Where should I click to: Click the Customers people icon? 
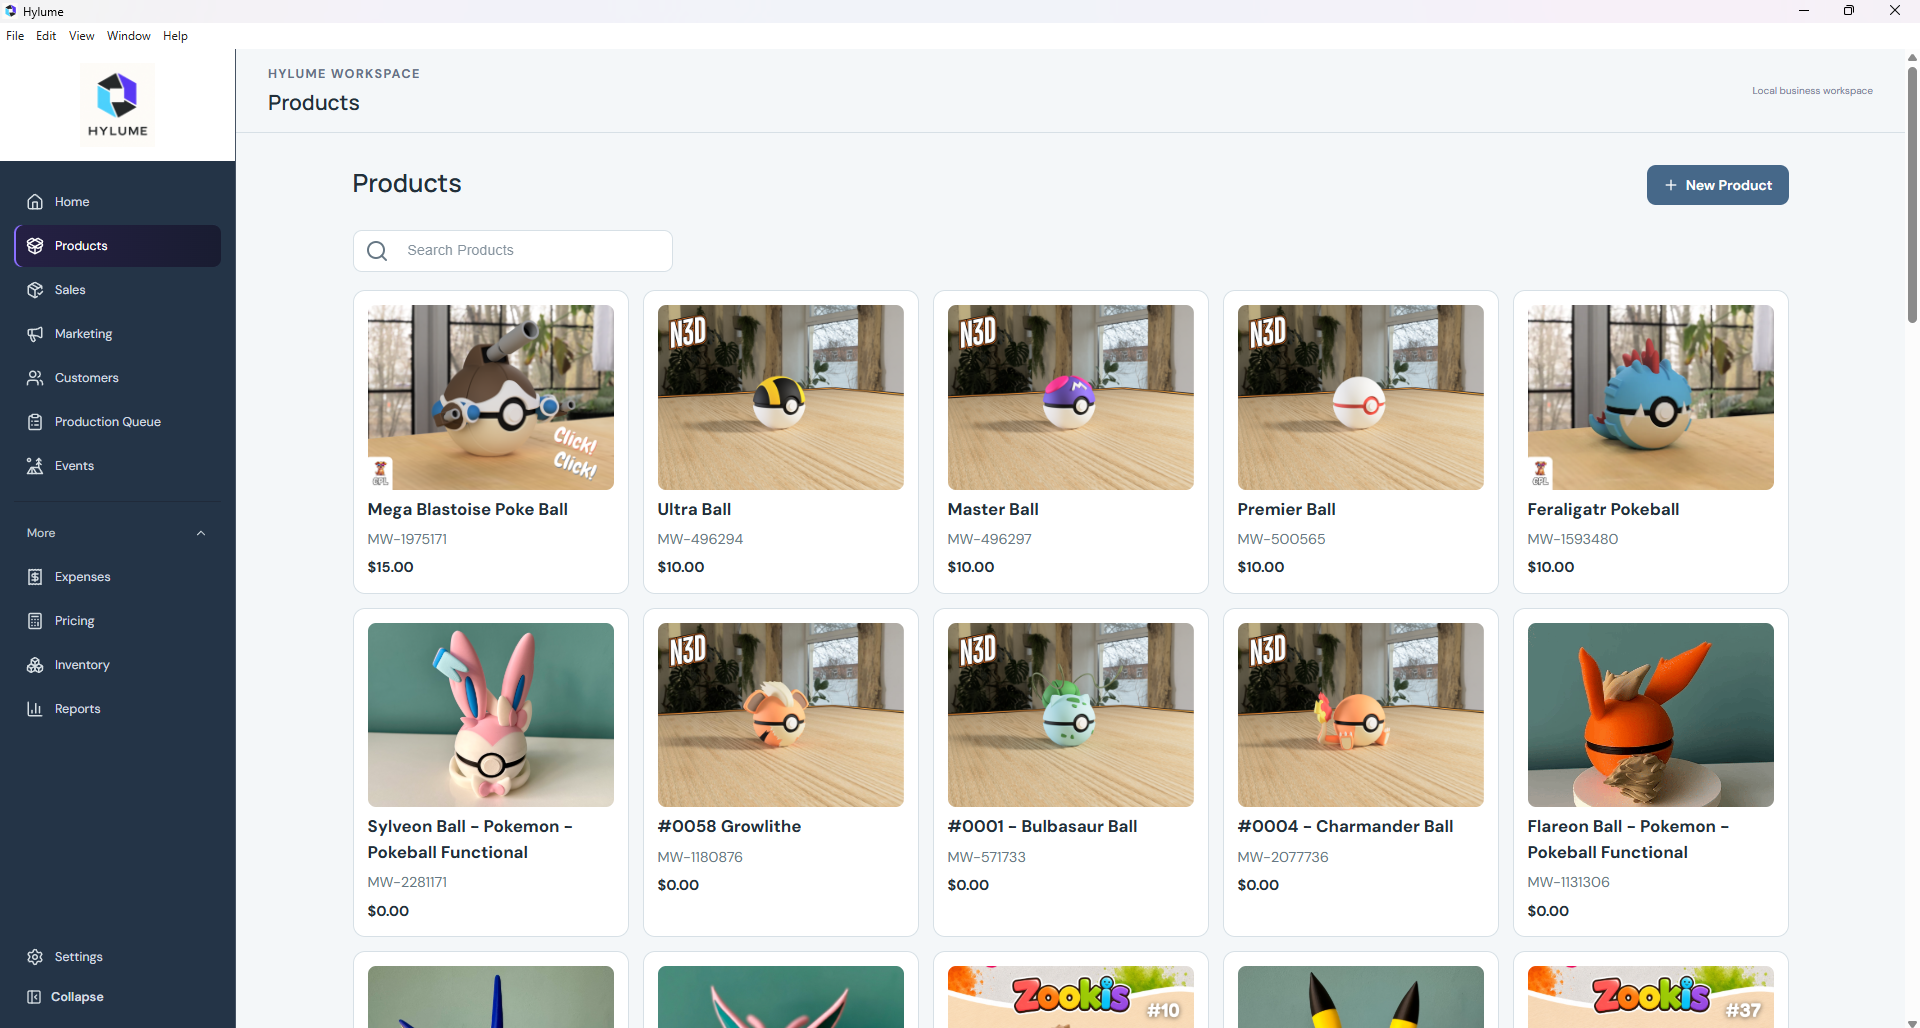(35, 378)
